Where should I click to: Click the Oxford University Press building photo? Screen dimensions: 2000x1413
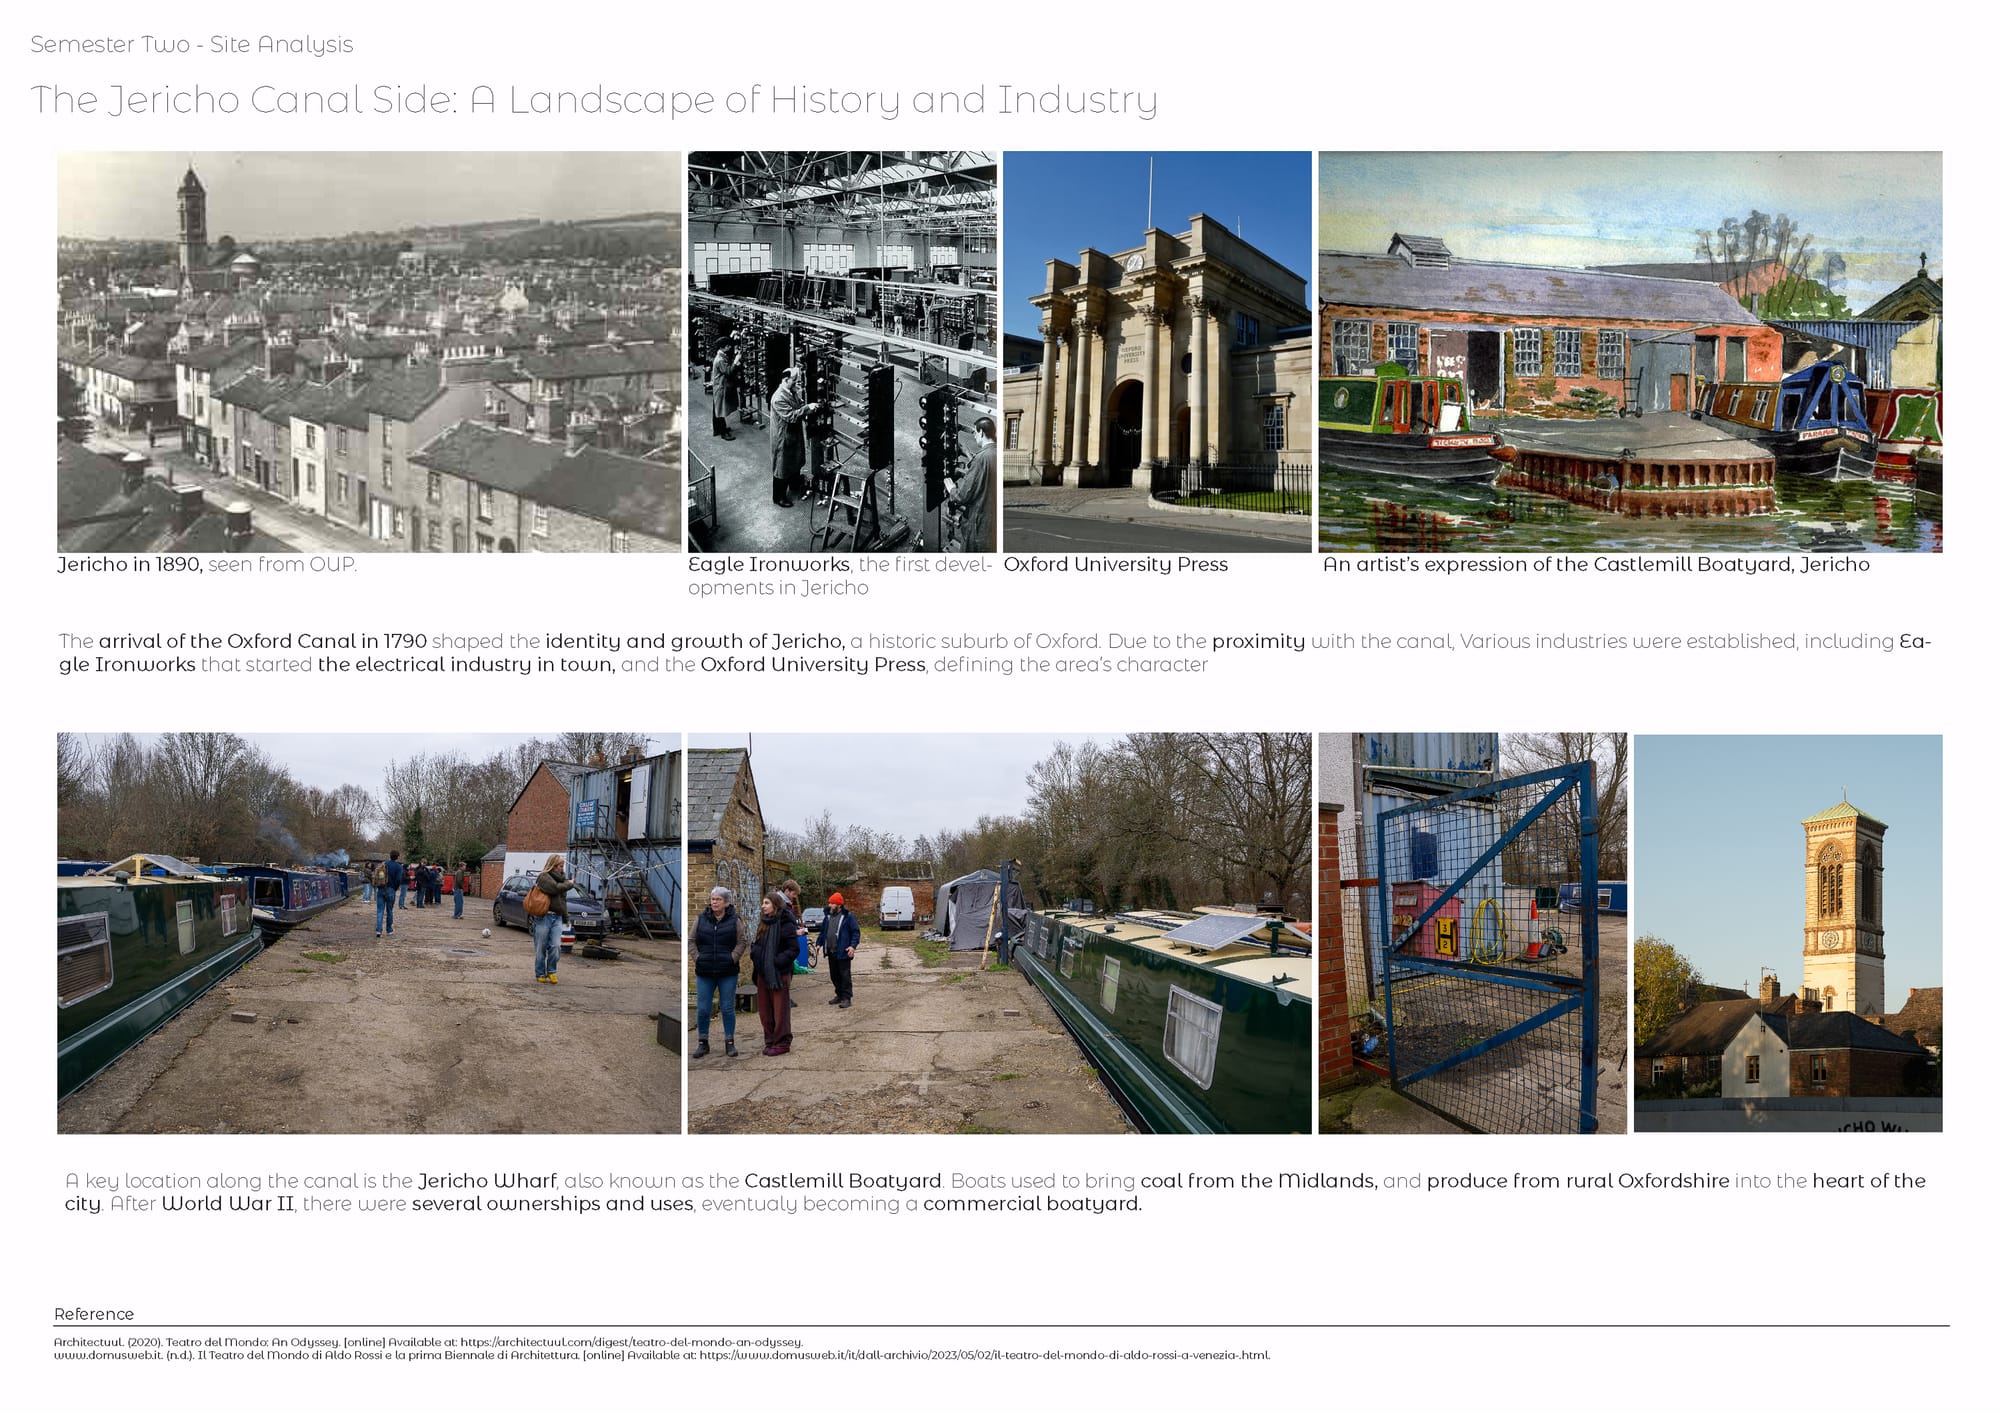(1156, 351)
